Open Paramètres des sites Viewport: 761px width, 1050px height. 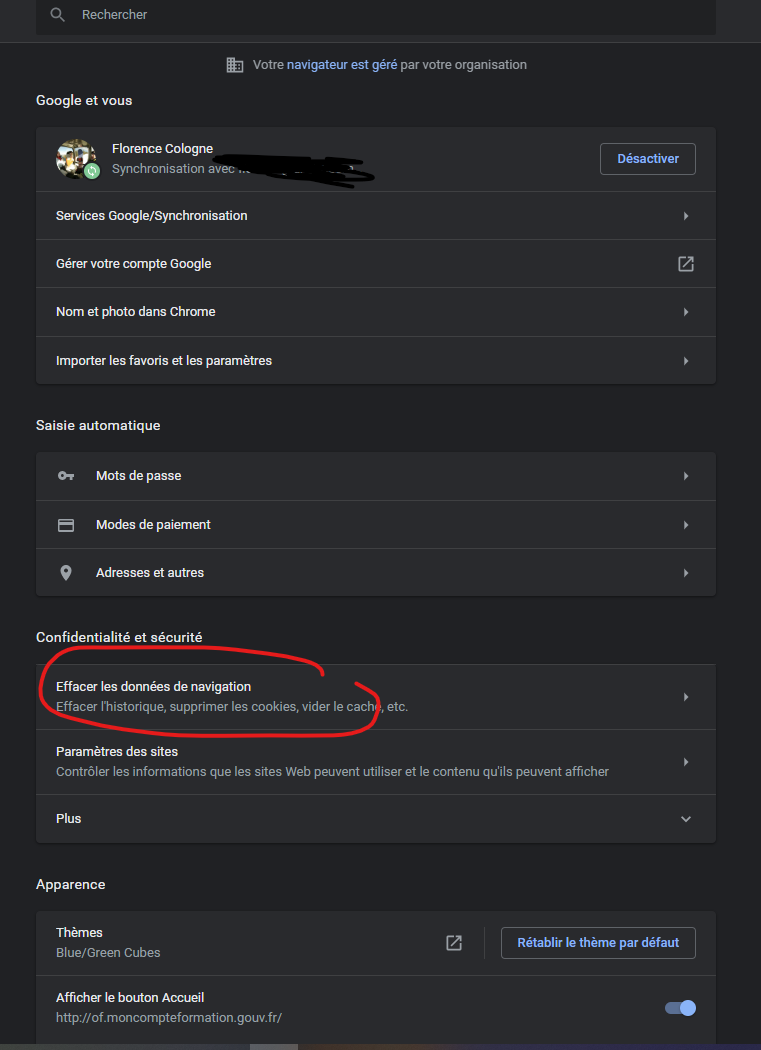coord(376,762)
